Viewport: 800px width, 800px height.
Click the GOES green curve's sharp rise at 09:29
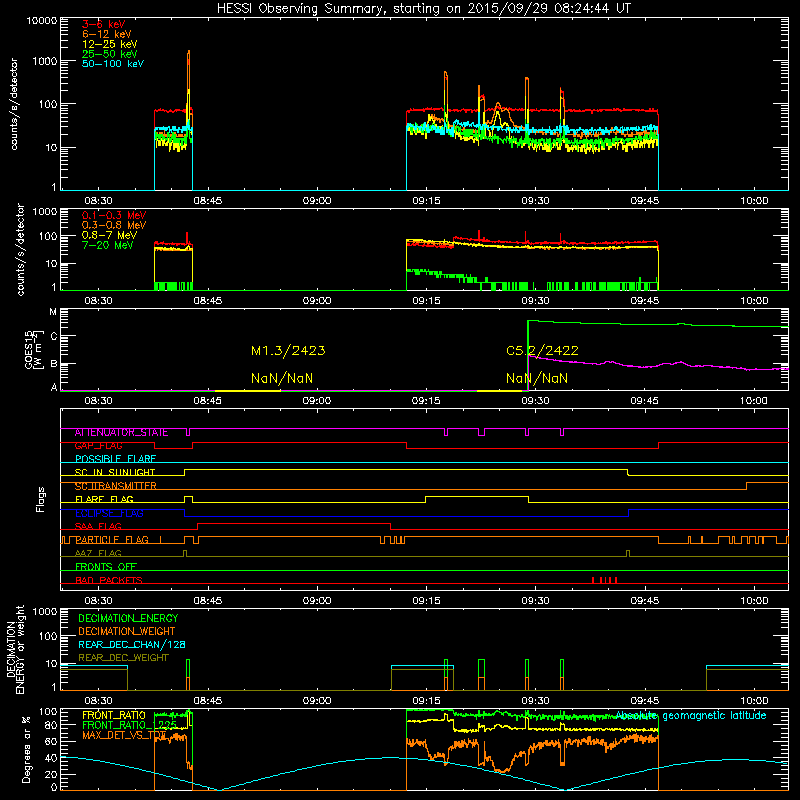tap(528, 356)
